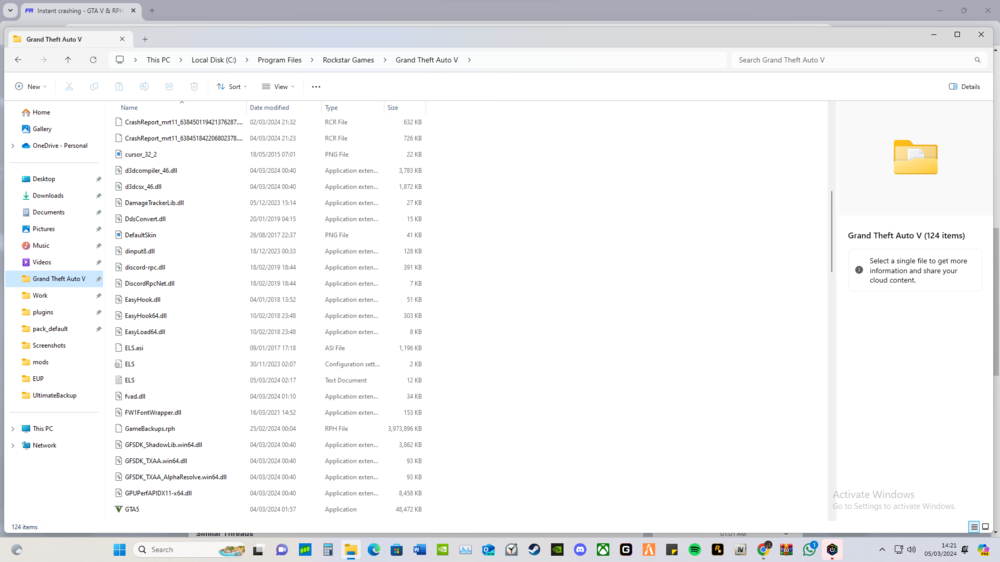The width and height of the screenshot is (1000, 562).
Task: Open Calculator from the taskbar
Action: [328, 549]
